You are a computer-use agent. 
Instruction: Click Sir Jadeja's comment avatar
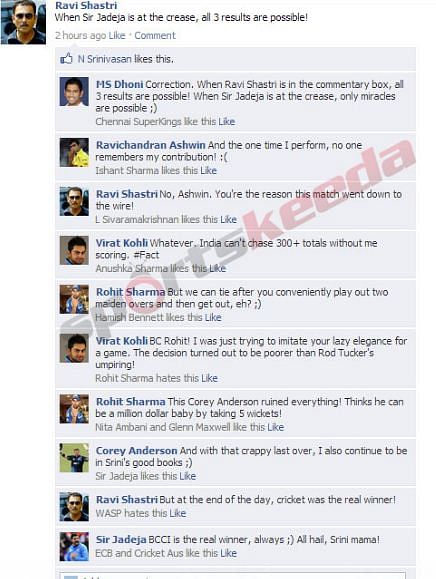(x=74, y=547)
